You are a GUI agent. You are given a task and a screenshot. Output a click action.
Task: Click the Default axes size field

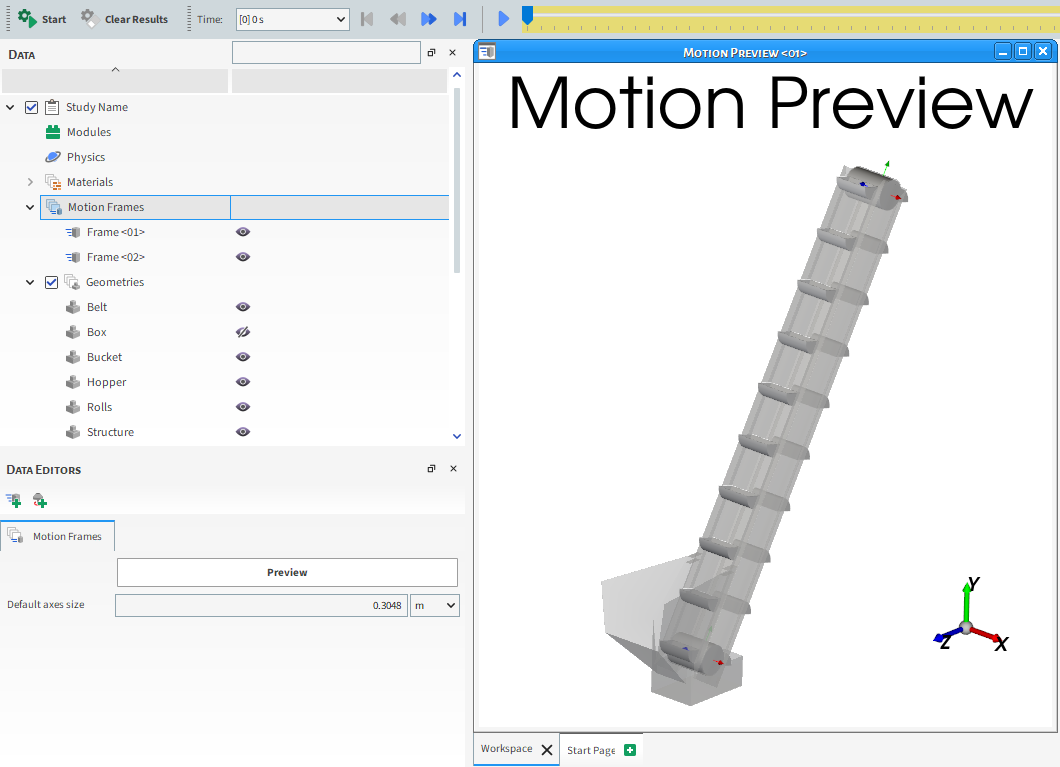pos(261,605)
